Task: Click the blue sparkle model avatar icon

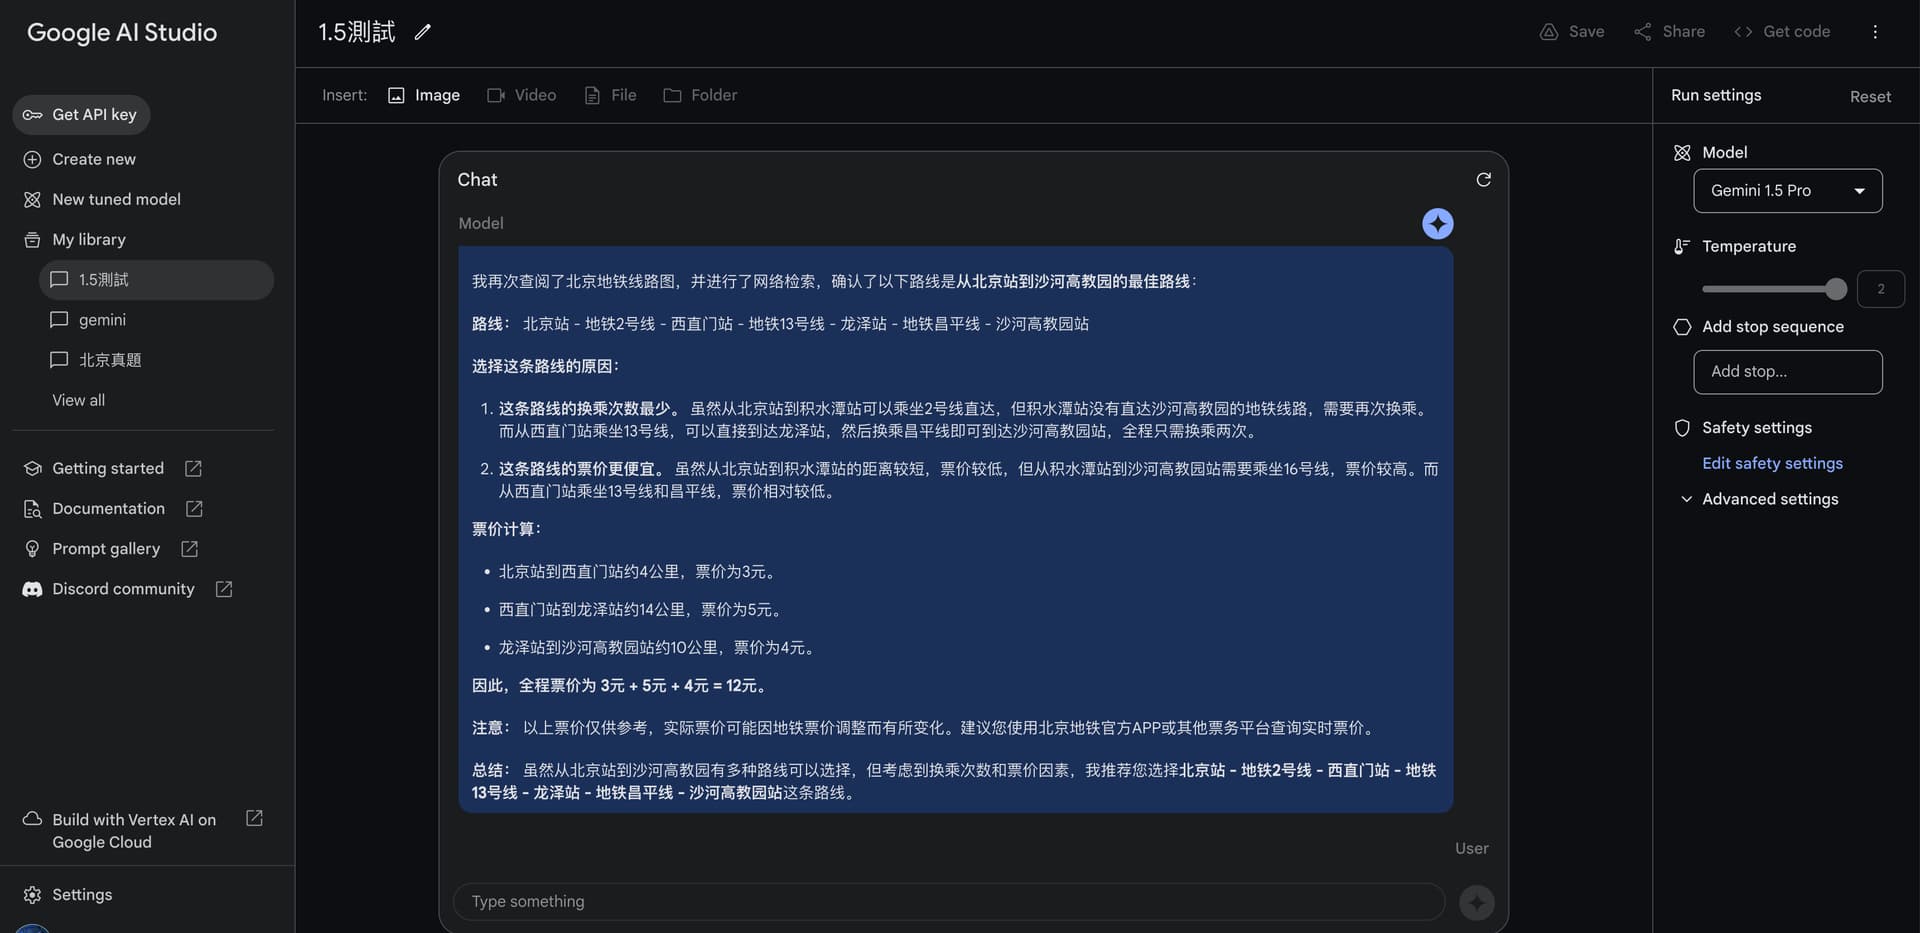Action: coord(1437,224)
